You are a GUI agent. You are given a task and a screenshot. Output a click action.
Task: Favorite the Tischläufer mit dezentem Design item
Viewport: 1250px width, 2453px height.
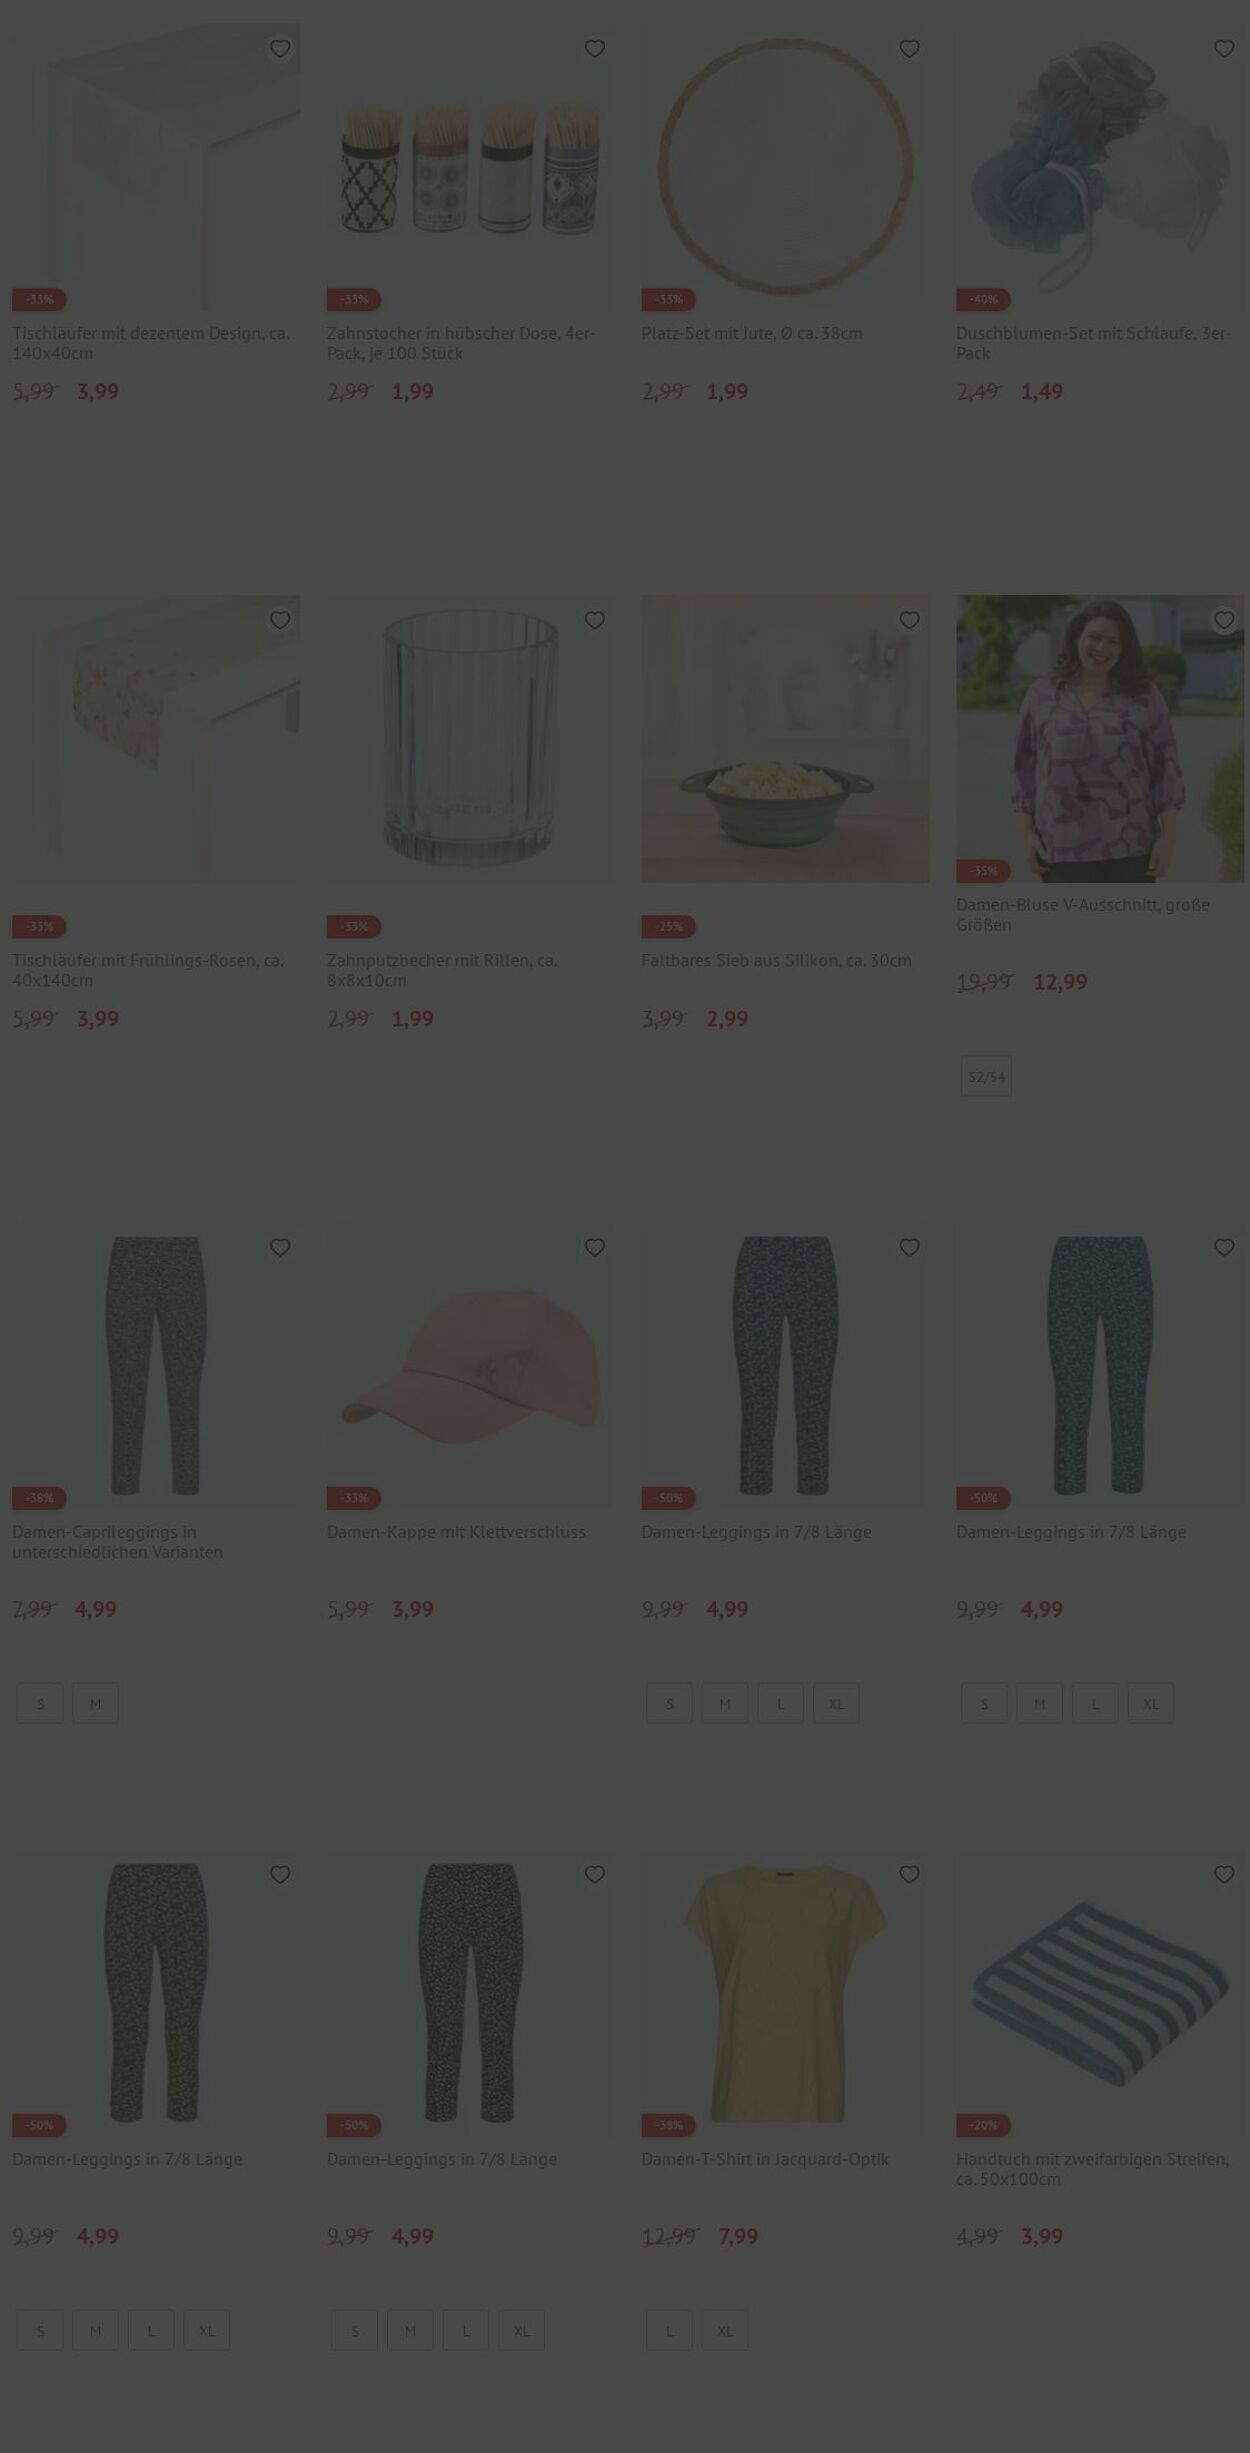coord(280,49)
